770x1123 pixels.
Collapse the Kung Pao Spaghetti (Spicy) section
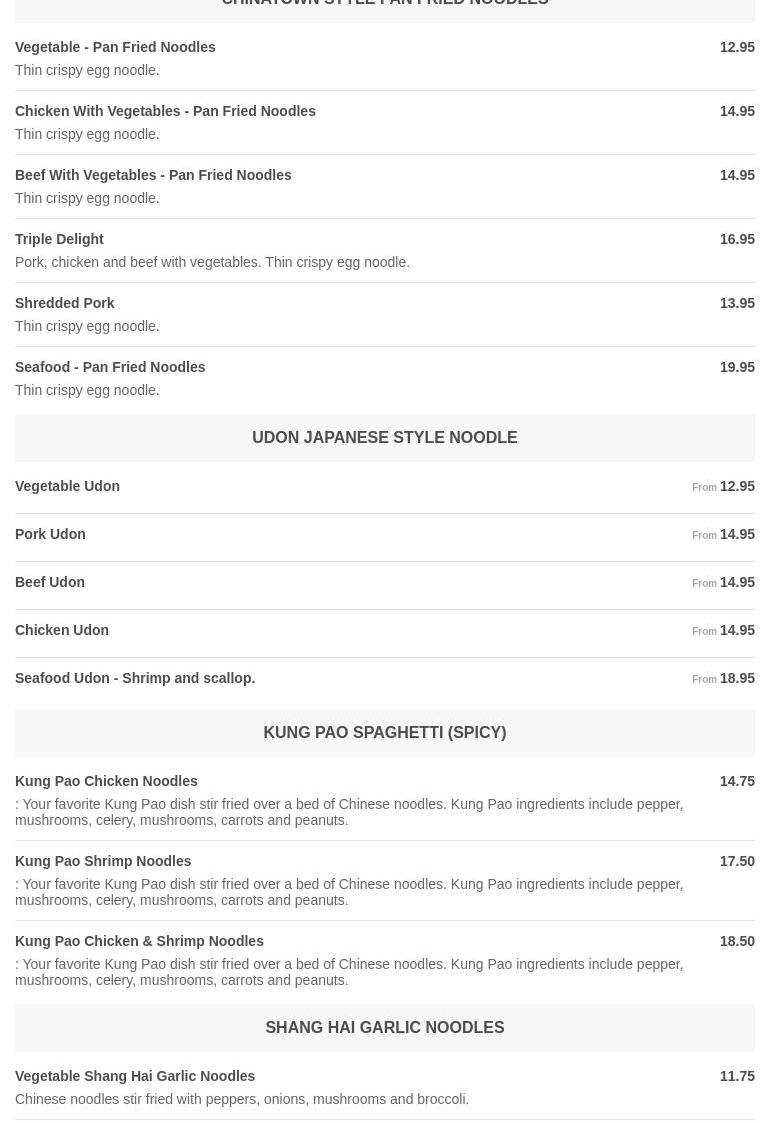[384, 732]
